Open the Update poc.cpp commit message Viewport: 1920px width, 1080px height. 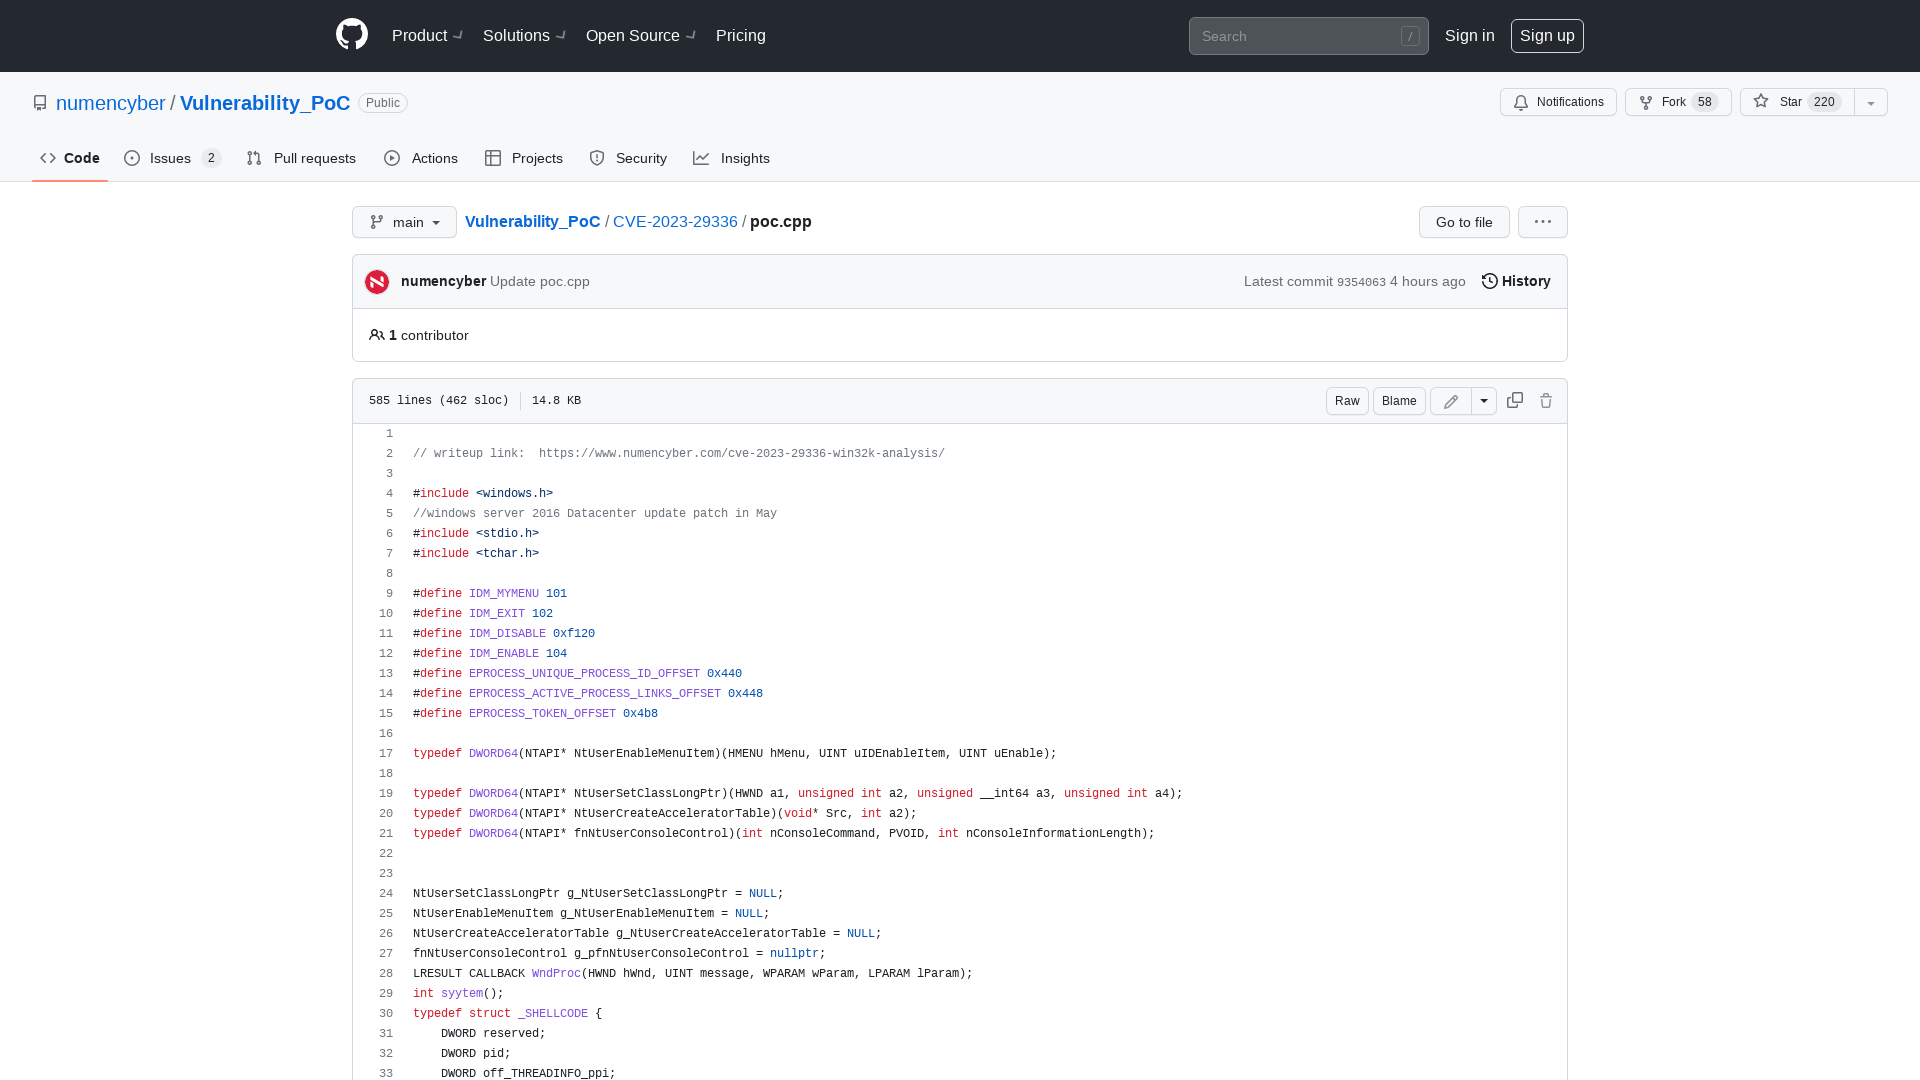tap(540, 281)
